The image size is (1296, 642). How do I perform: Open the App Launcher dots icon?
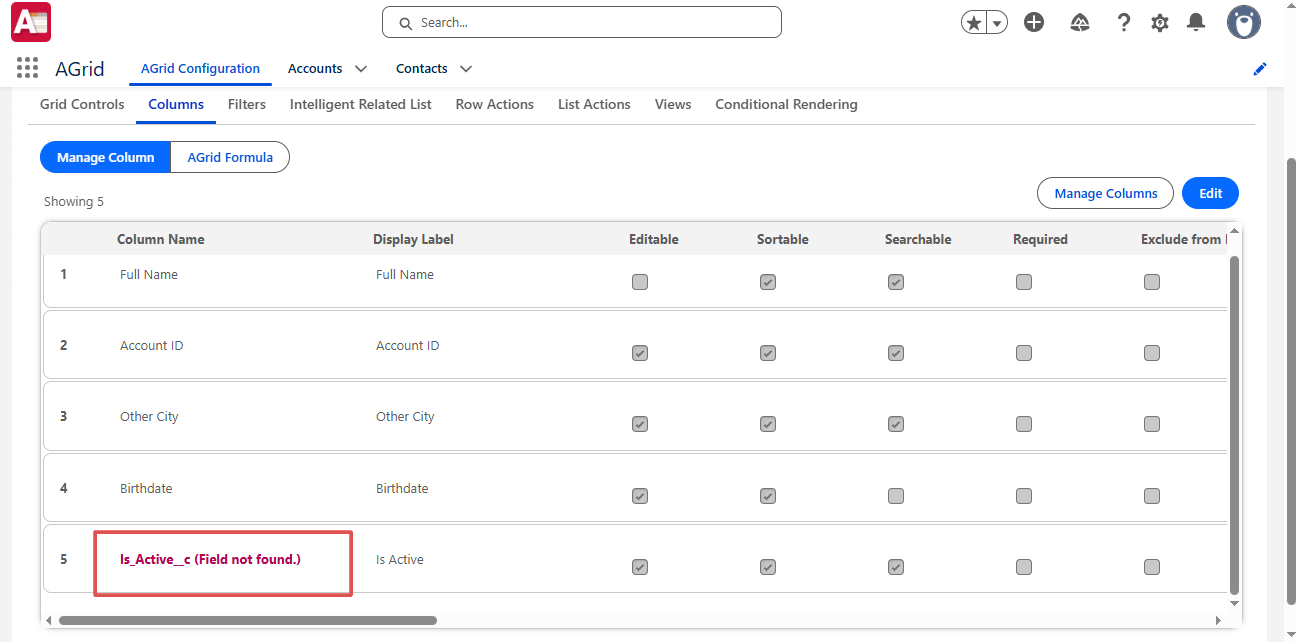[x=28, y=68]
